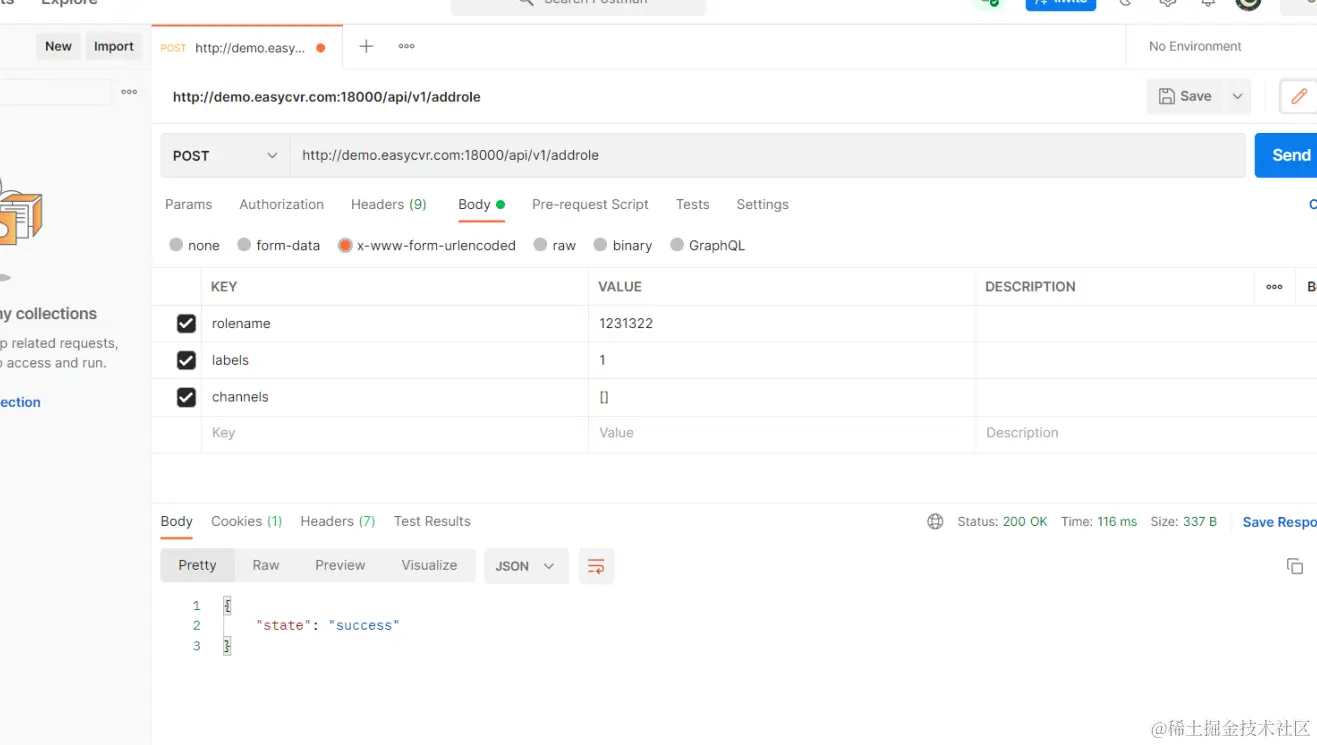The width and height of the screenshot is (1317, 745).
Task: Click the floppy disk Save icon
Action: pos(1167,96)
